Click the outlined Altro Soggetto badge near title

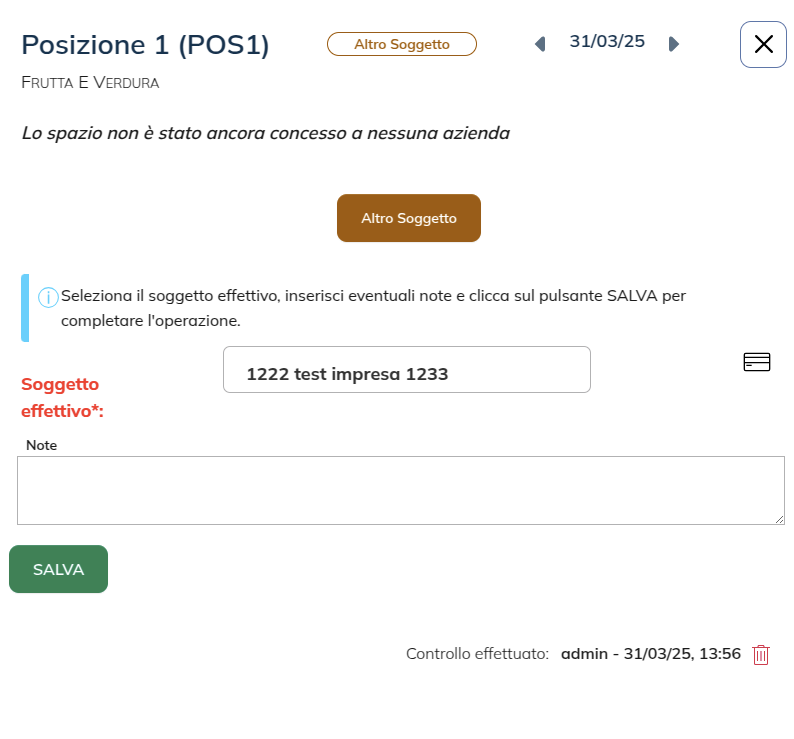point(402,44)
